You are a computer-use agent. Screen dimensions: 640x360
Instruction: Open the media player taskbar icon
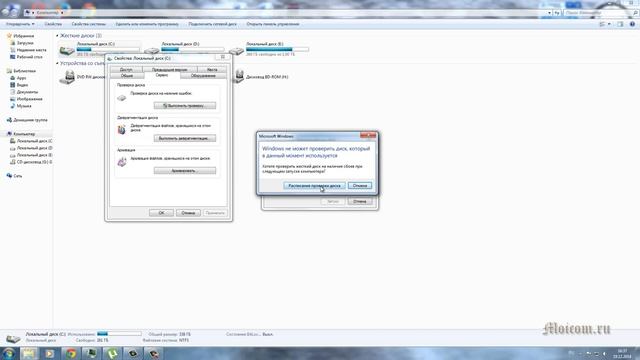(x=49, y=353)
